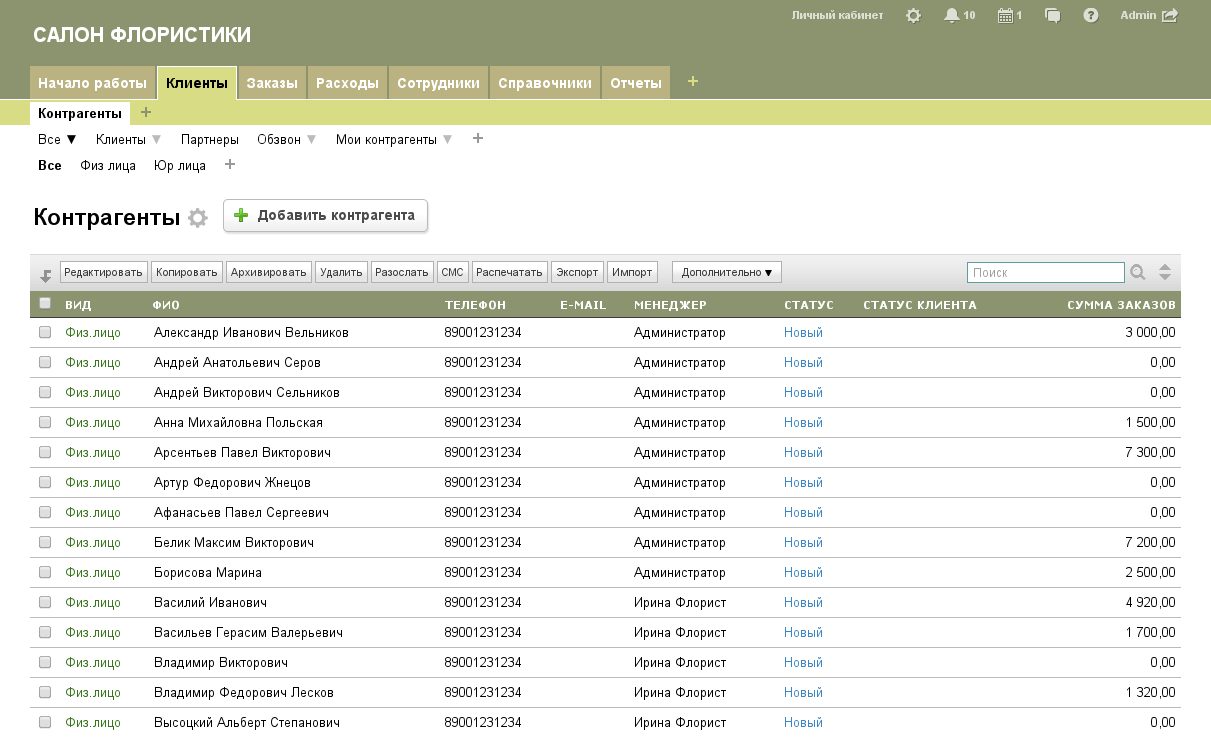Click Добавить контрагента button

pos(325,215)
